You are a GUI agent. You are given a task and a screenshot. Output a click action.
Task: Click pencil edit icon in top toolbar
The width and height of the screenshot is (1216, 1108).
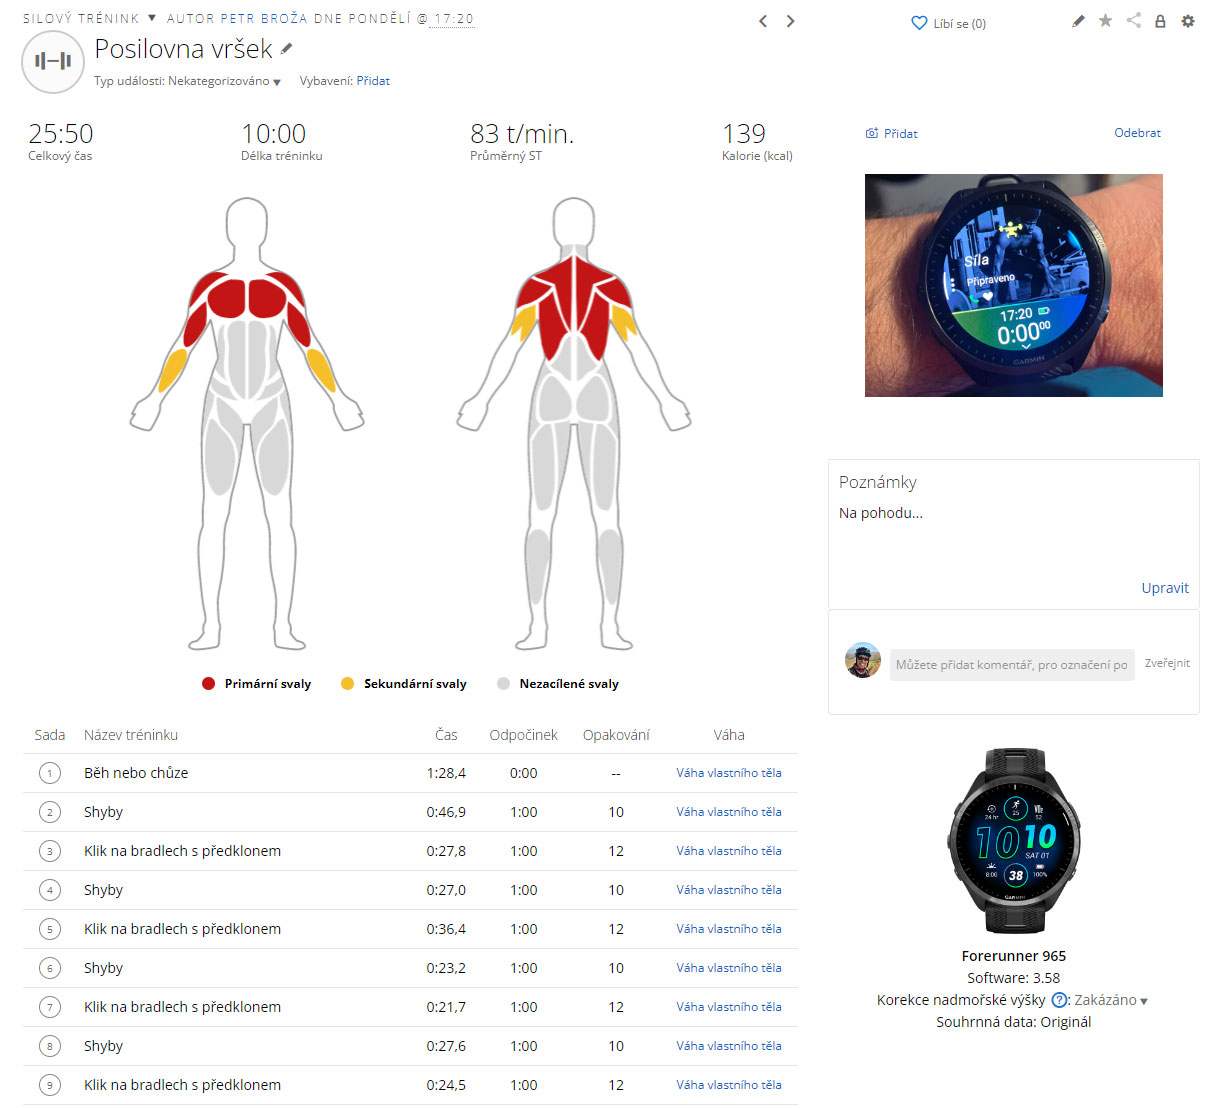pos(1078,21)
